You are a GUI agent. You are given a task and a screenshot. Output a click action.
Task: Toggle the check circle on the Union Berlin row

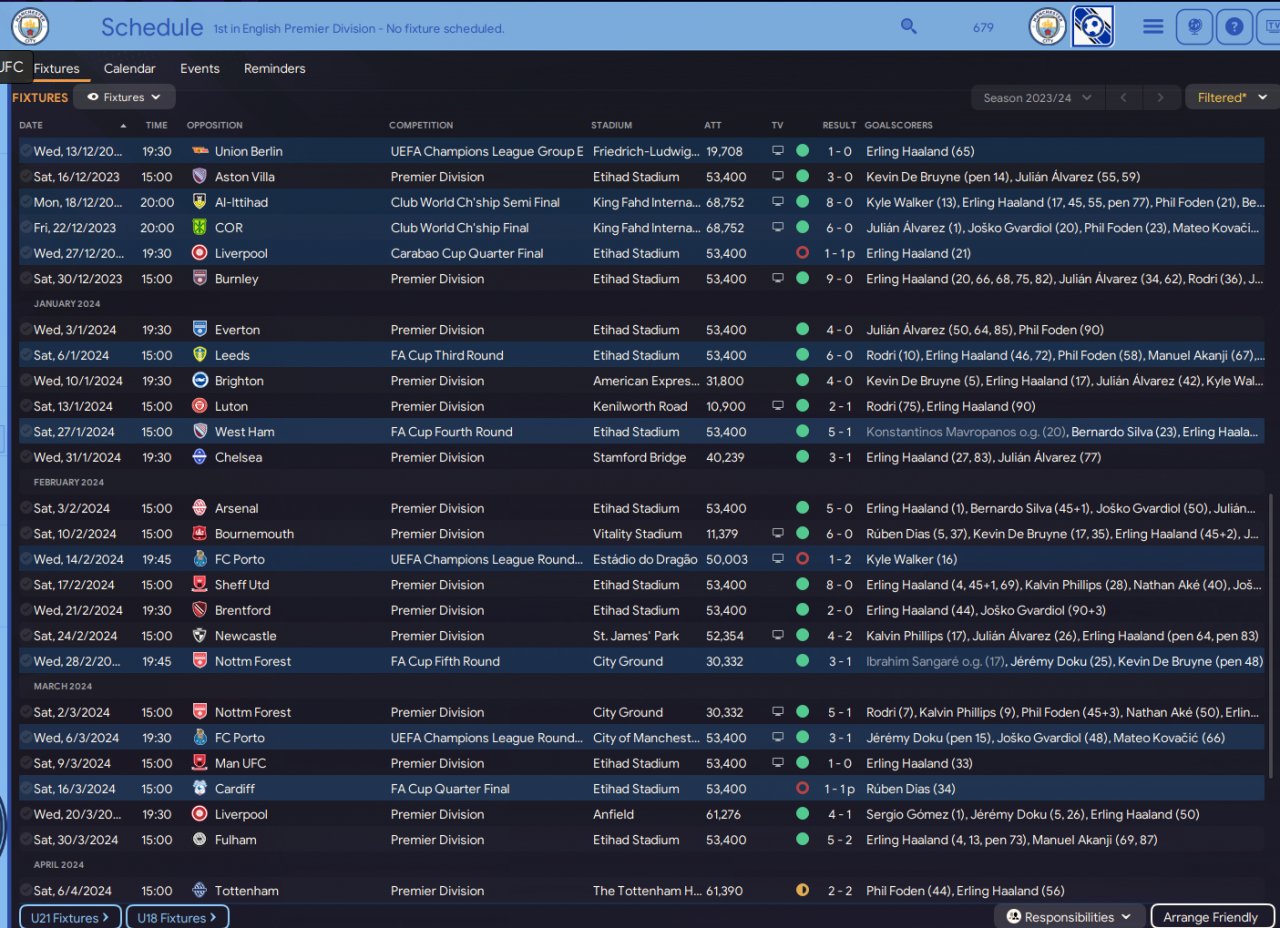tap(25, 151)
